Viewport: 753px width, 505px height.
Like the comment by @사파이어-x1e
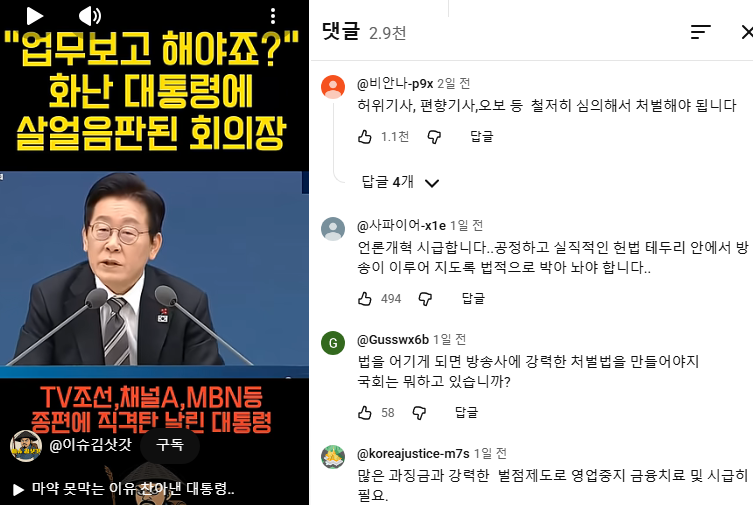[x=364, y=299]
